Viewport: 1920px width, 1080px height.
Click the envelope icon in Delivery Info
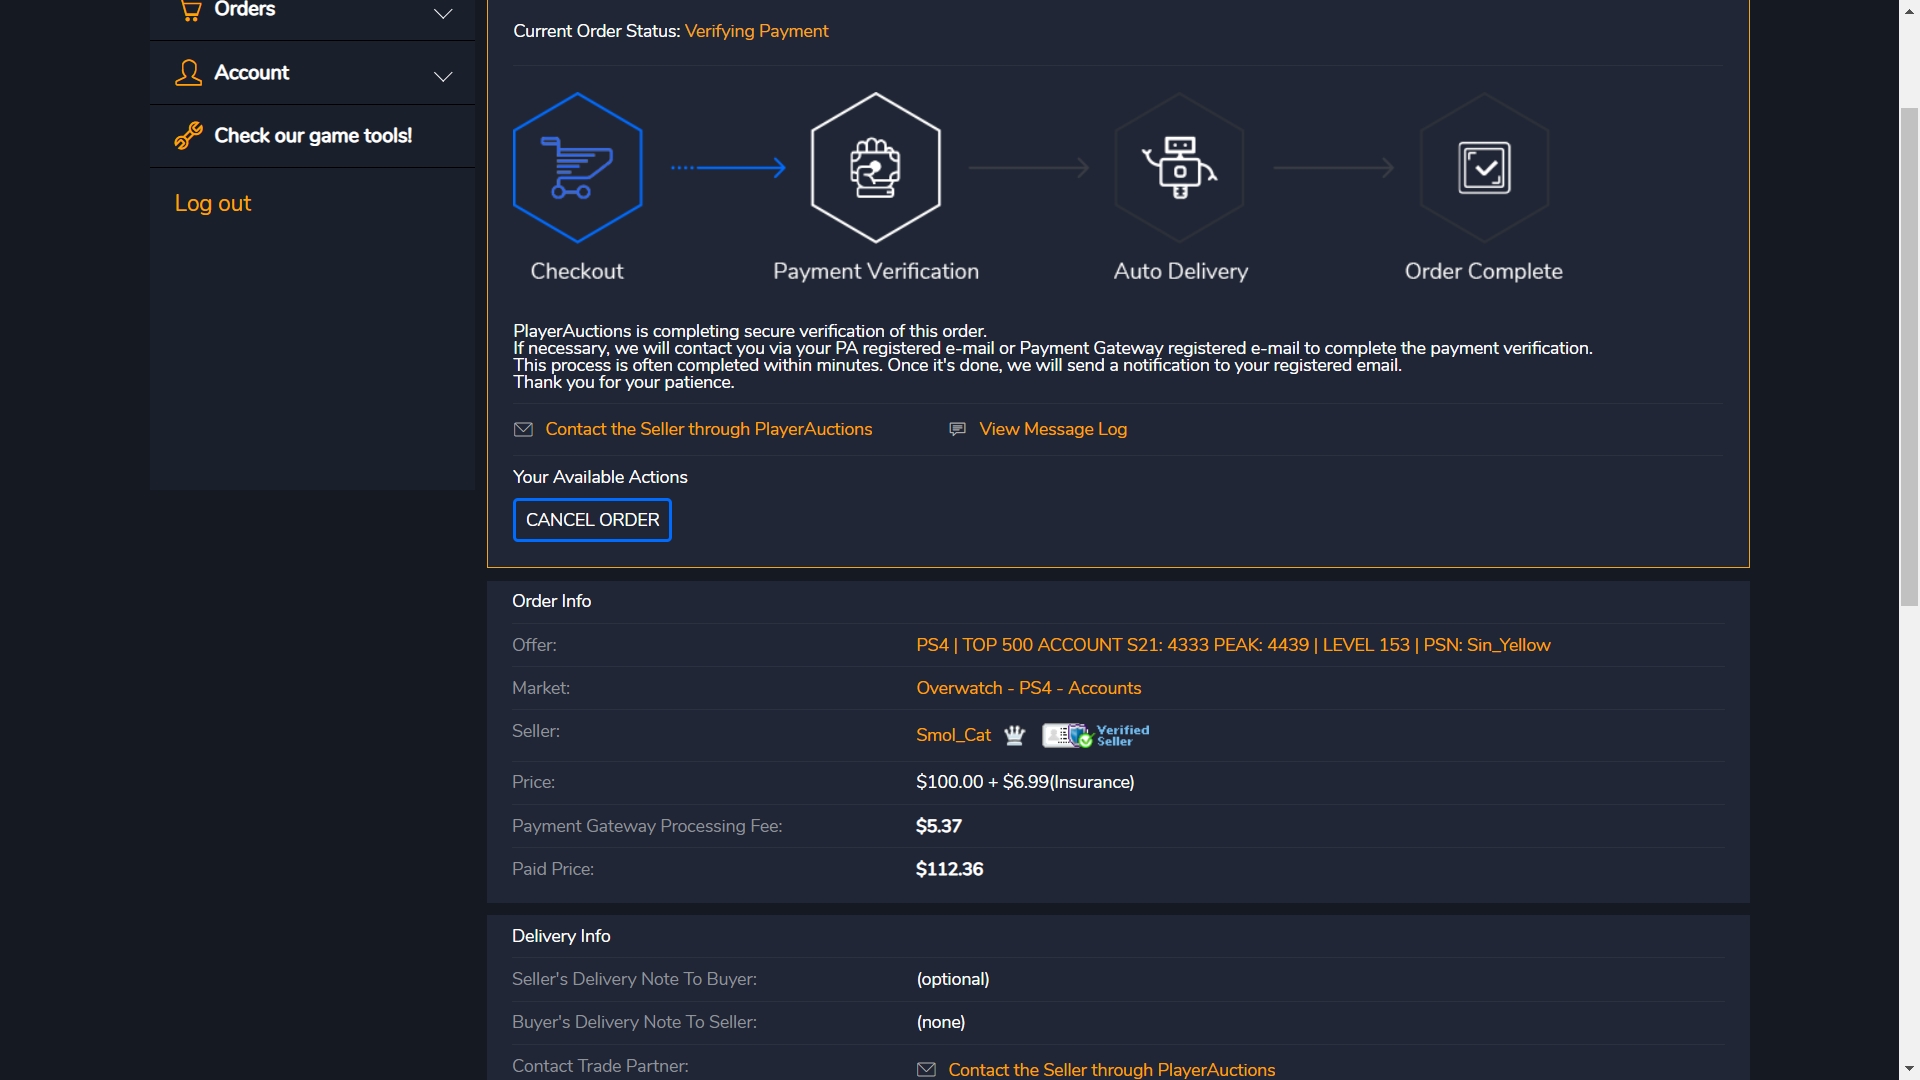pyautogui.click(x=926, y=1070)
